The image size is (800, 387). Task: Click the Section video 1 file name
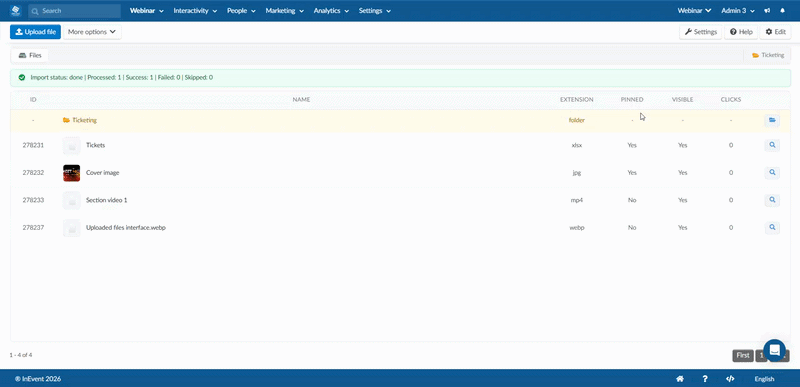107,200
